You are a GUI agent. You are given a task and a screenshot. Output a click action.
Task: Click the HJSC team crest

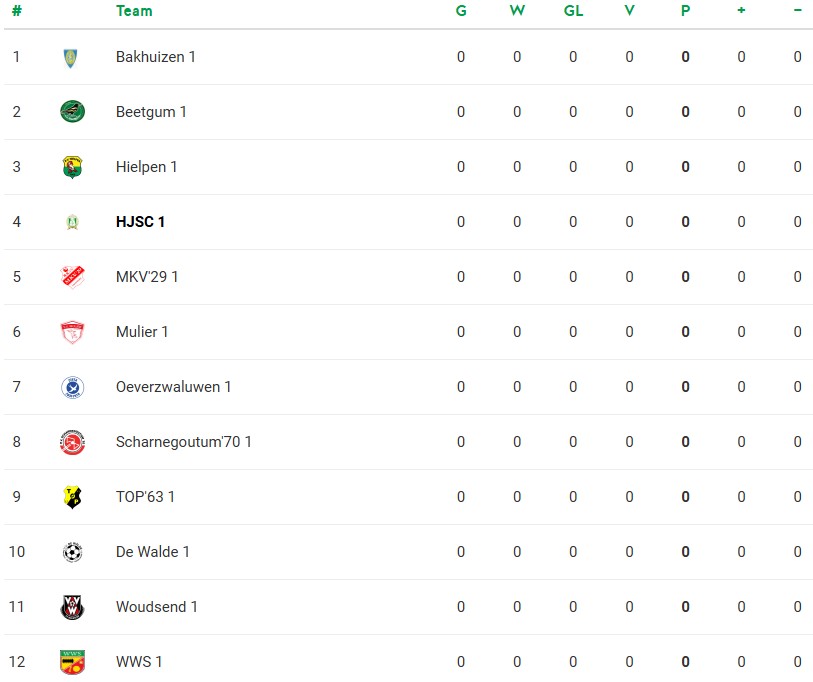(73, 222)
